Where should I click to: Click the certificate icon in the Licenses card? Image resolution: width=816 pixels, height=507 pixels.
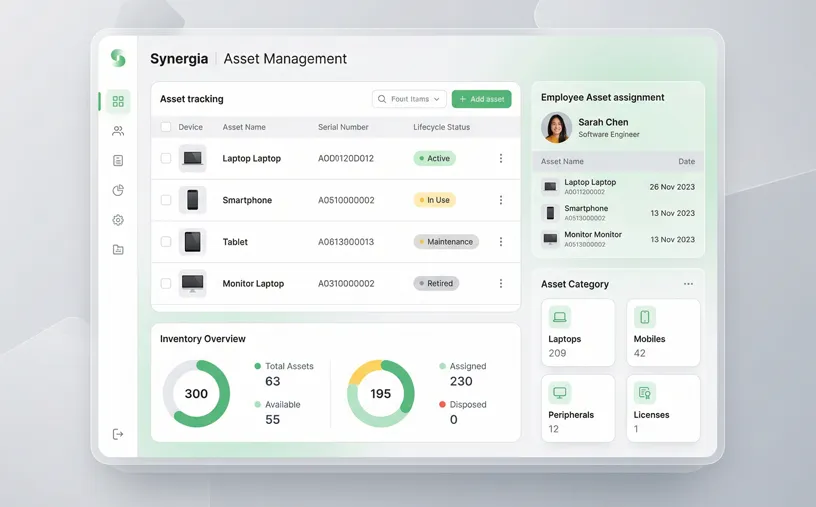(x=645, y=392)
